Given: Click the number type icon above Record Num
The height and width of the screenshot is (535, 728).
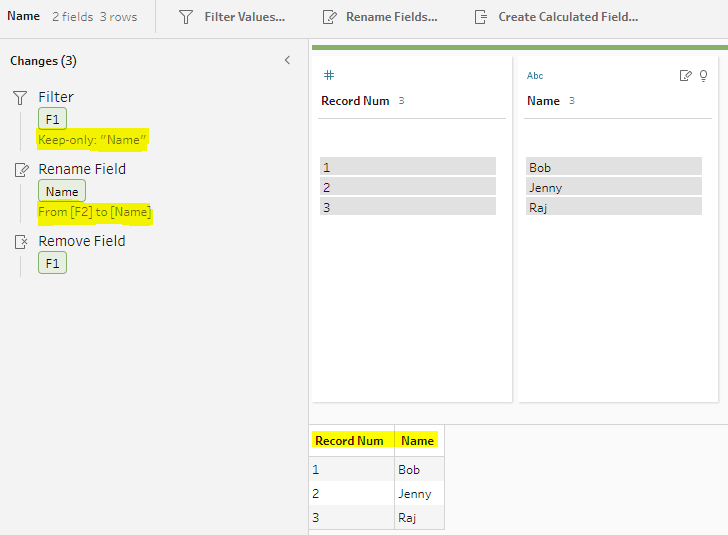Looking at the screenshot, I should (x=328, y=76).
